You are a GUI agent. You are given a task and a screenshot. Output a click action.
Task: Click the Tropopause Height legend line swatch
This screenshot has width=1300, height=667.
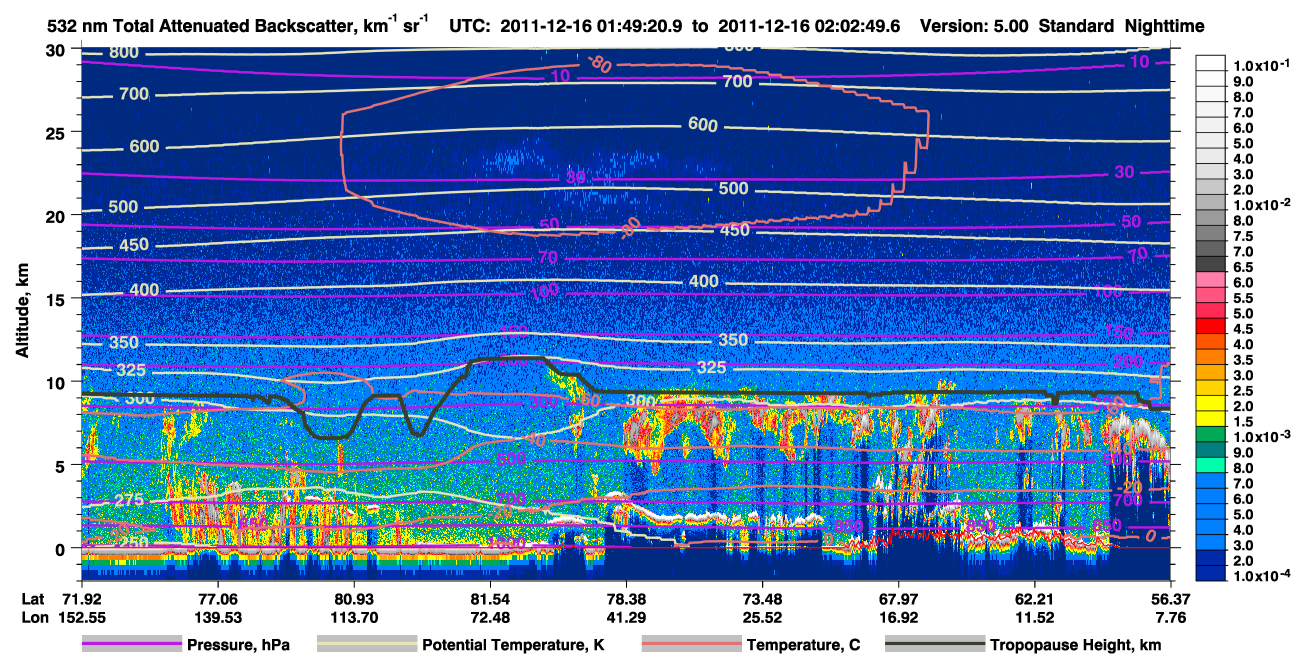point(936,645)
